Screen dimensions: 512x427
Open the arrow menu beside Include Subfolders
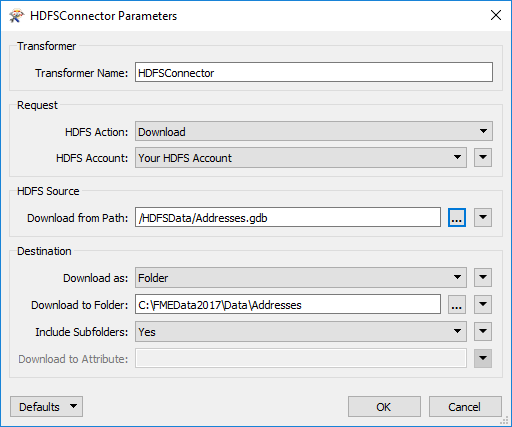483,331
